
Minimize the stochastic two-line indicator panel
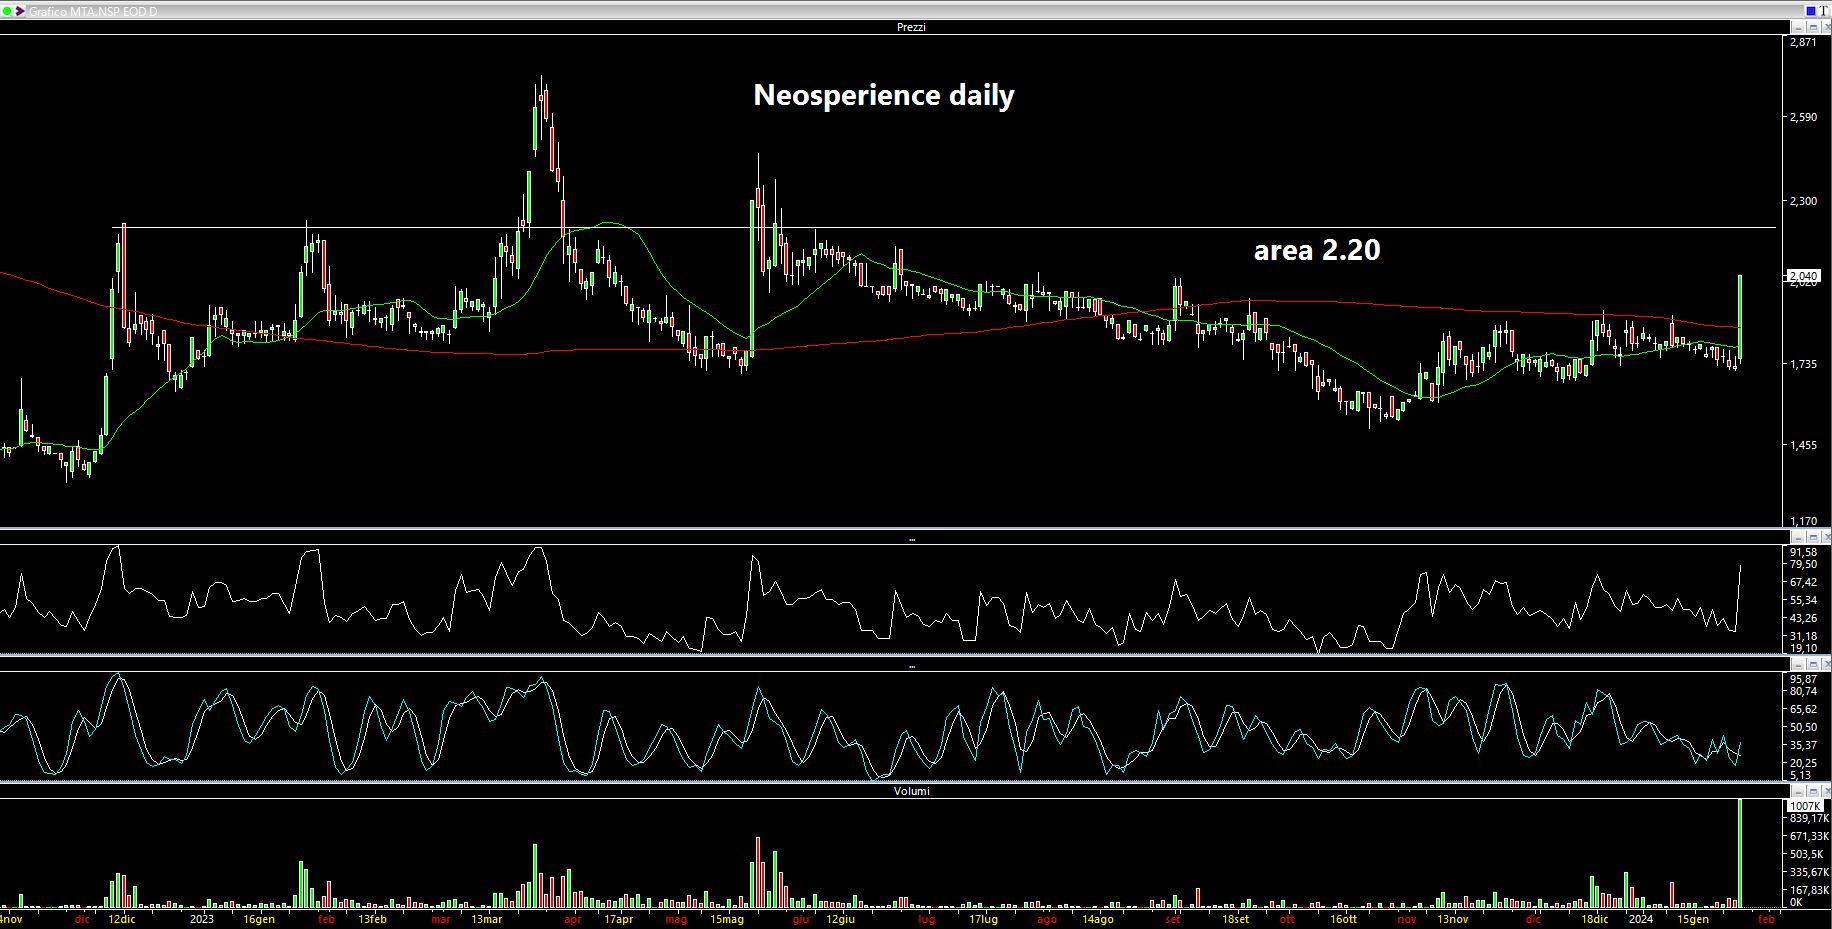[x=1798, y=664]
